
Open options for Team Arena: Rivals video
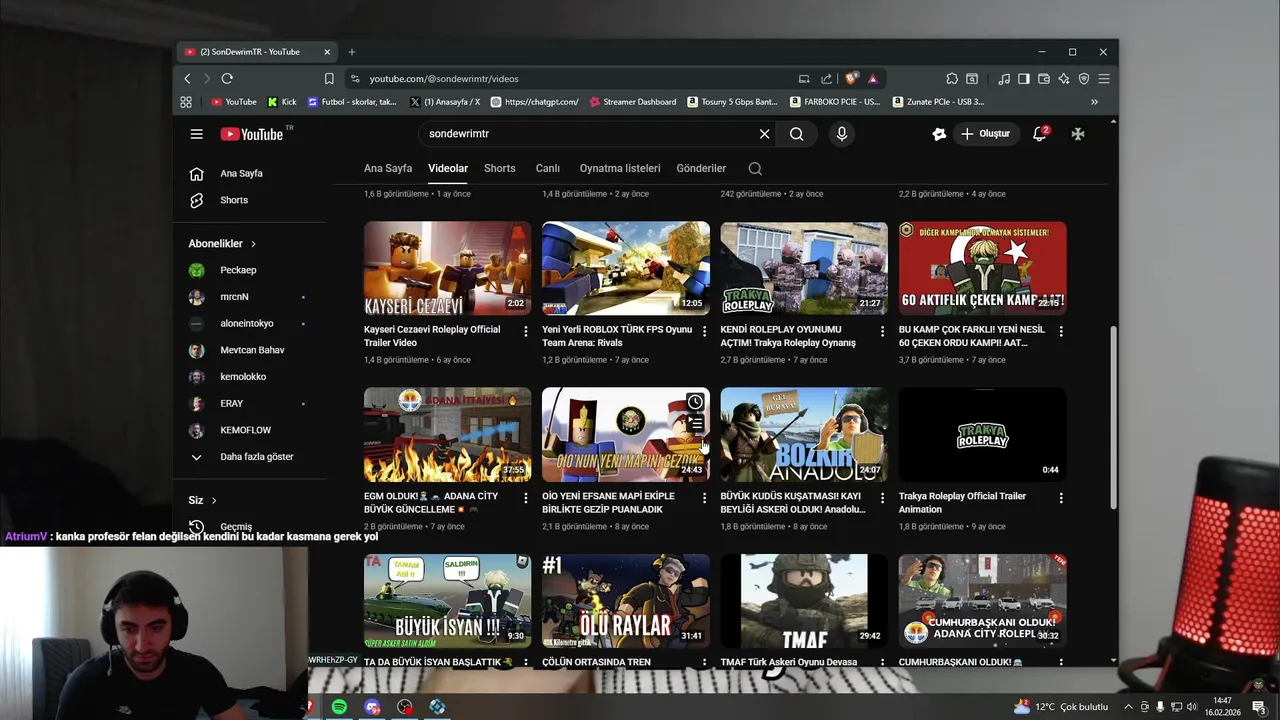(x=704, y=331)
